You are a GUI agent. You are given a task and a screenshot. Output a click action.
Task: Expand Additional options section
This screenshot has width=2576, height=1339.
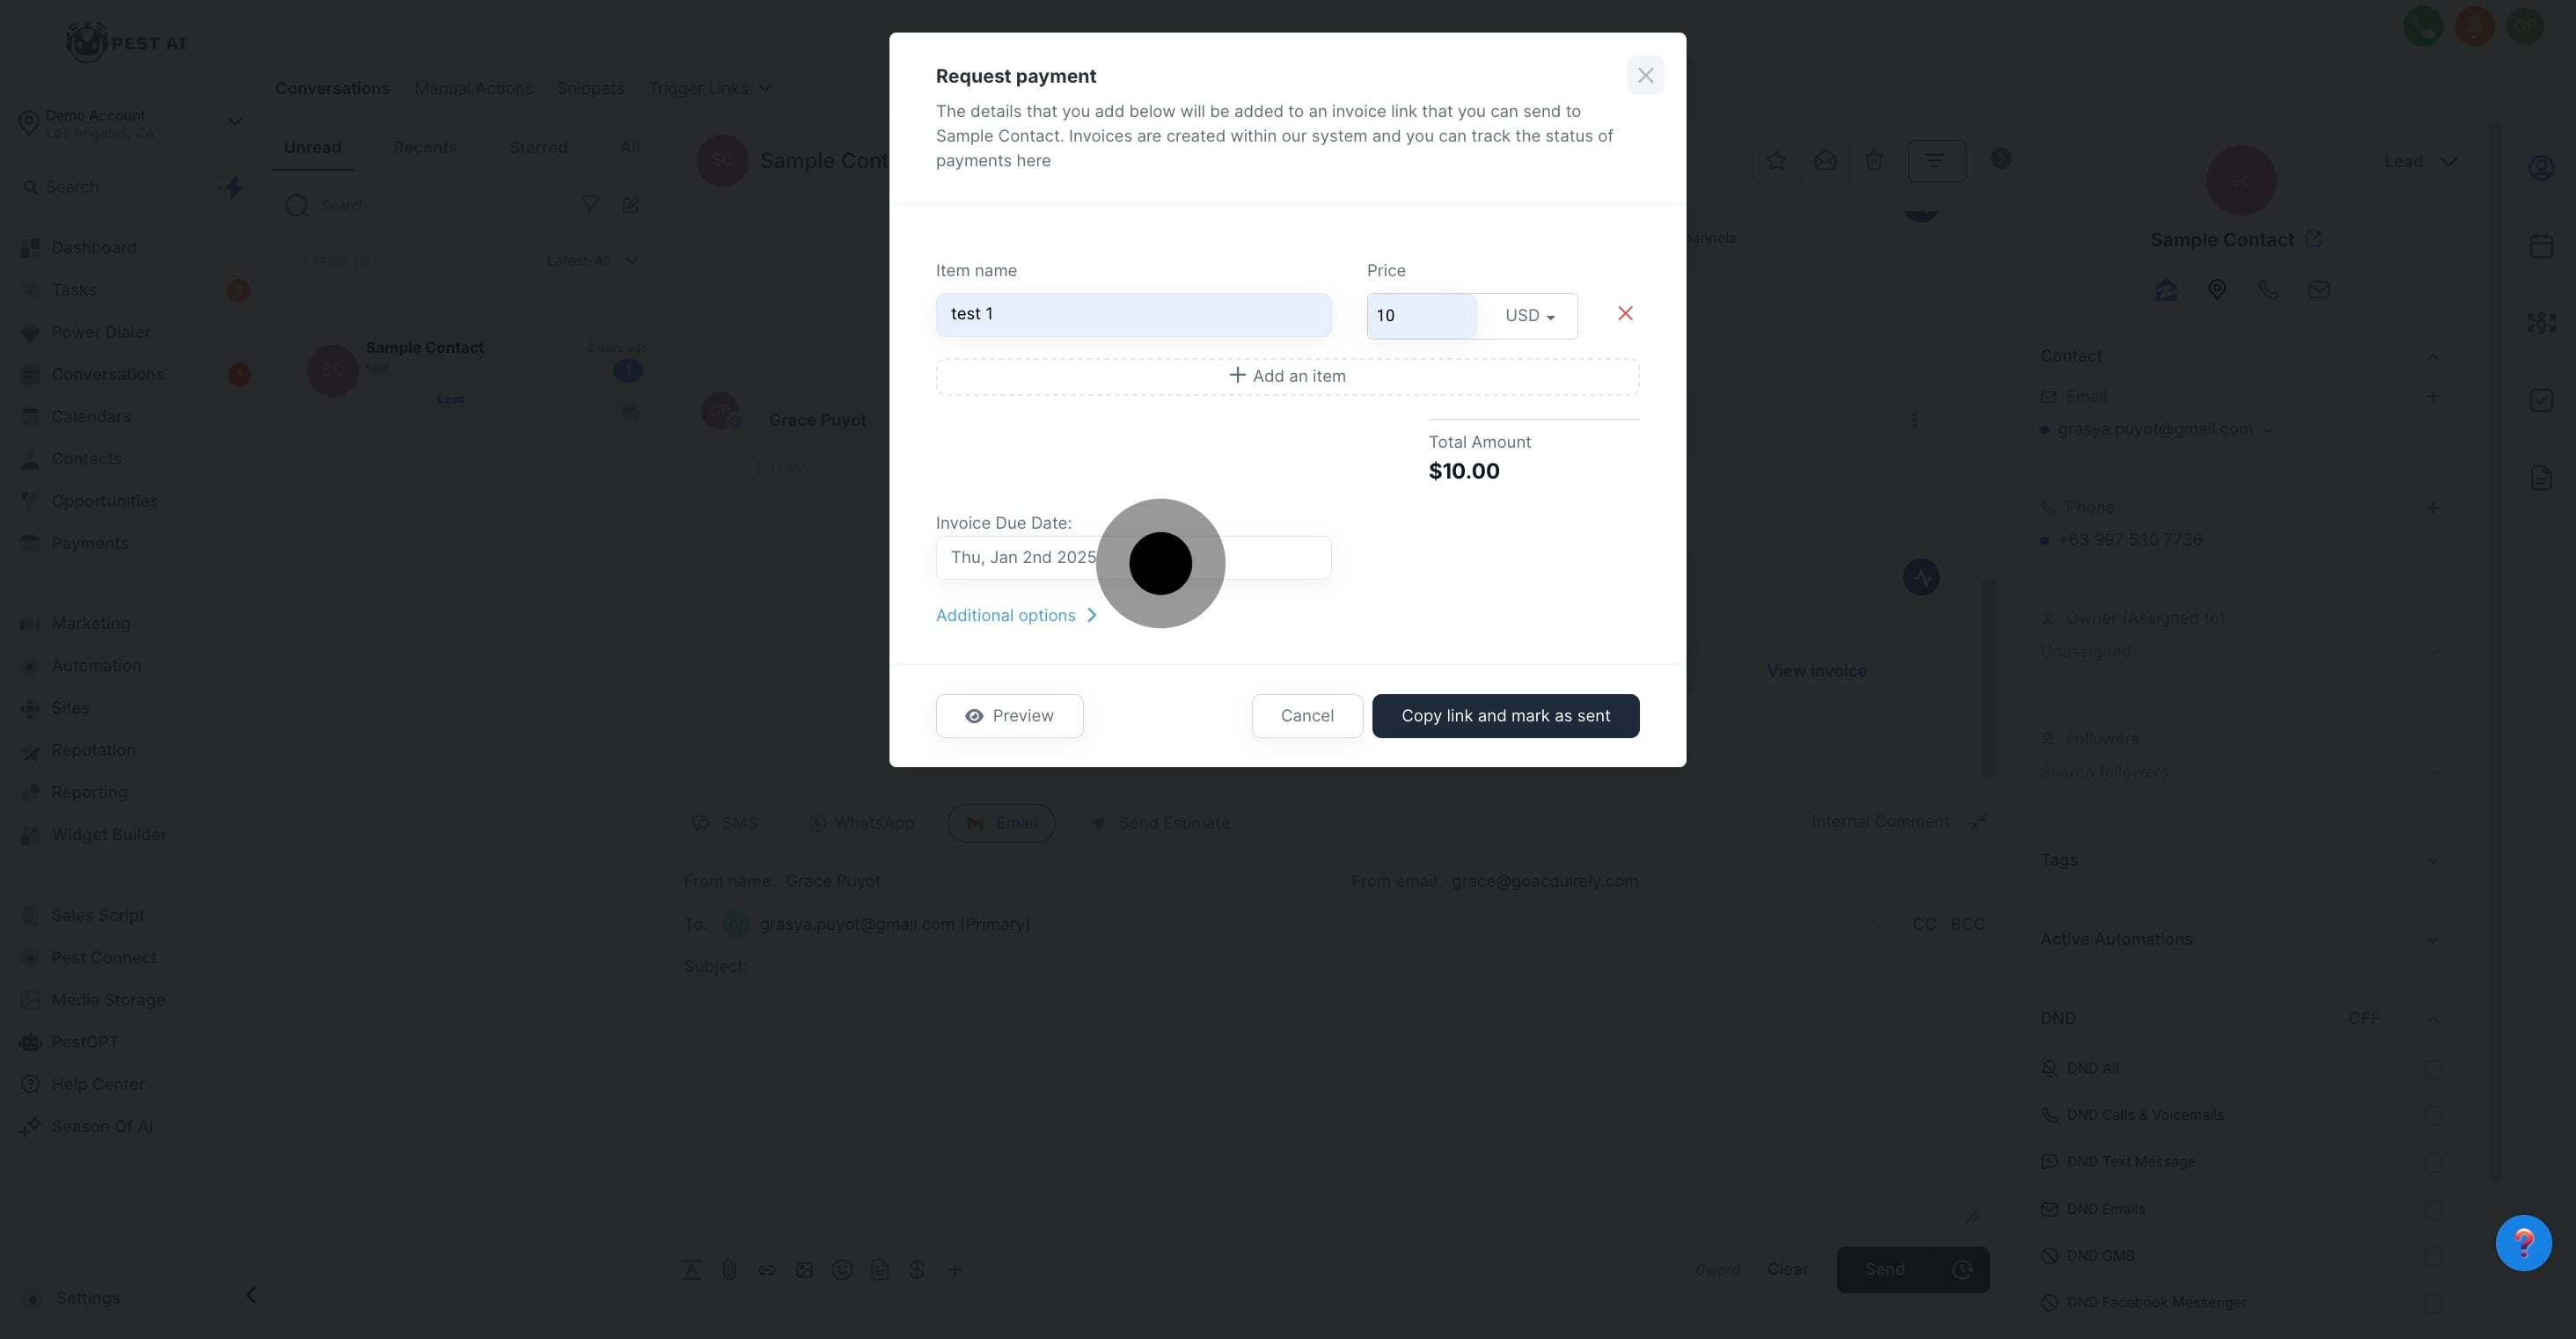click(1016, 616)
